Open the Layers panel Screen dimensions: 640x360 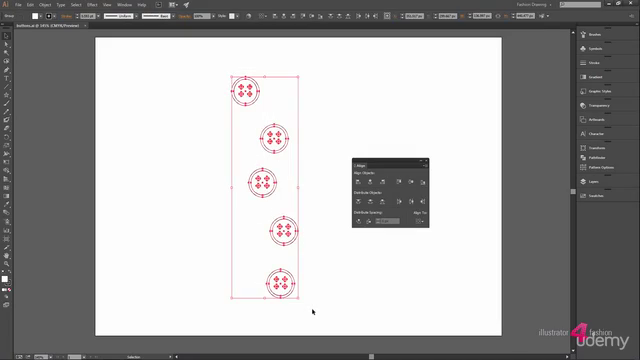589,182
